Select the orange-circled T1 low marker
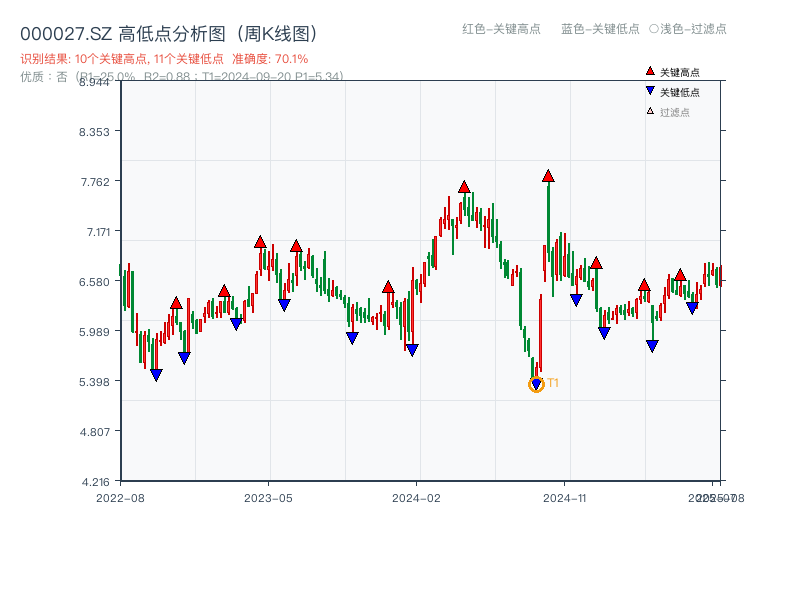Image resolution: width=800 pixels, height=600 pixels. click(x=536, y=384)
